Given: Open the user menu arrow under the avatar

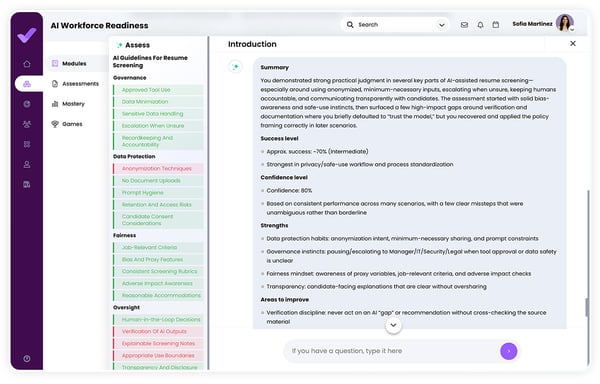Looking at the screenshot, I should click(x=572, y=29).
